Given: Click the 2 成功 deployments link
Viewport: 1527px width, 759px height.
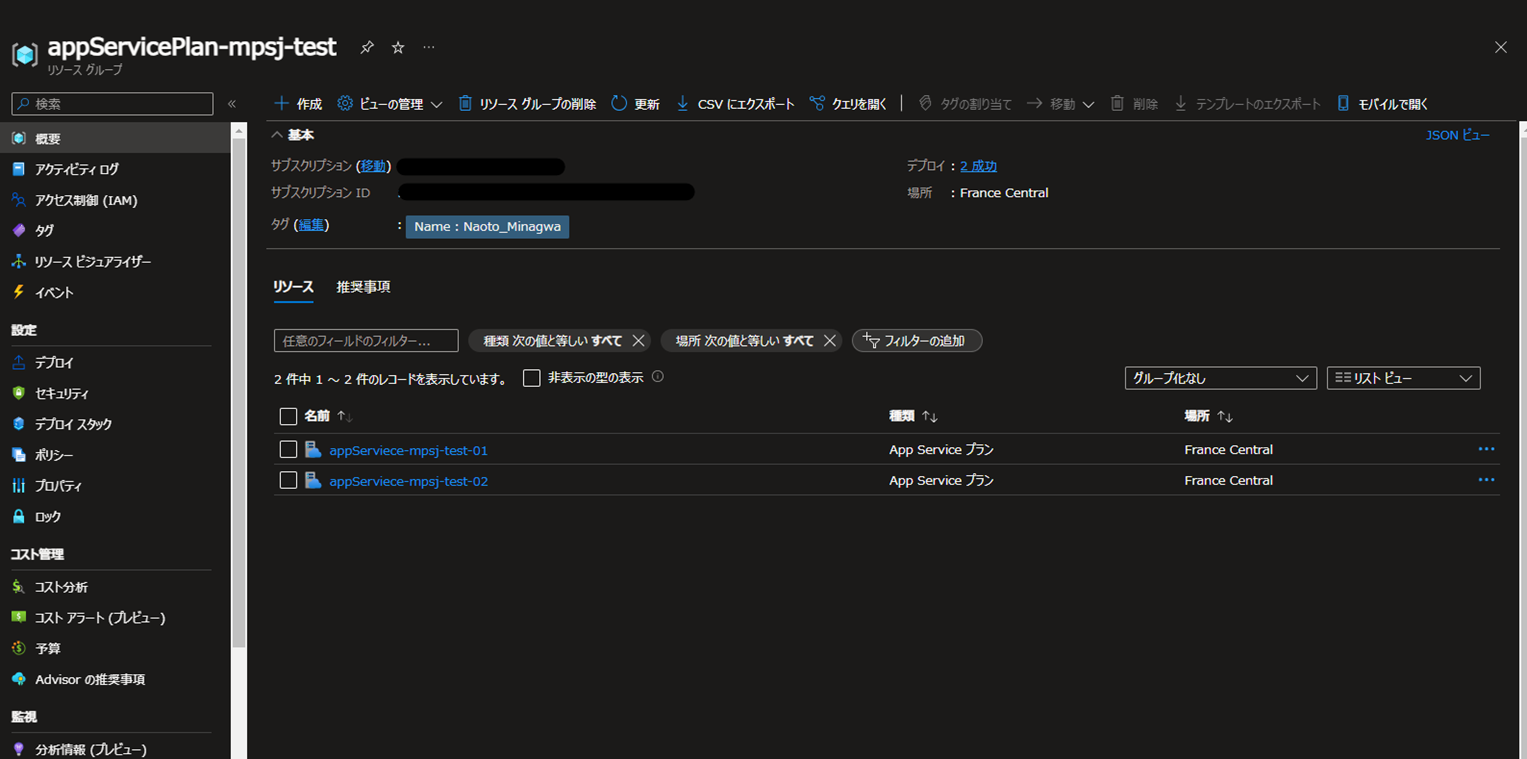Looking at the screenshot, I should pyautogui.click(x=978, y=166).
